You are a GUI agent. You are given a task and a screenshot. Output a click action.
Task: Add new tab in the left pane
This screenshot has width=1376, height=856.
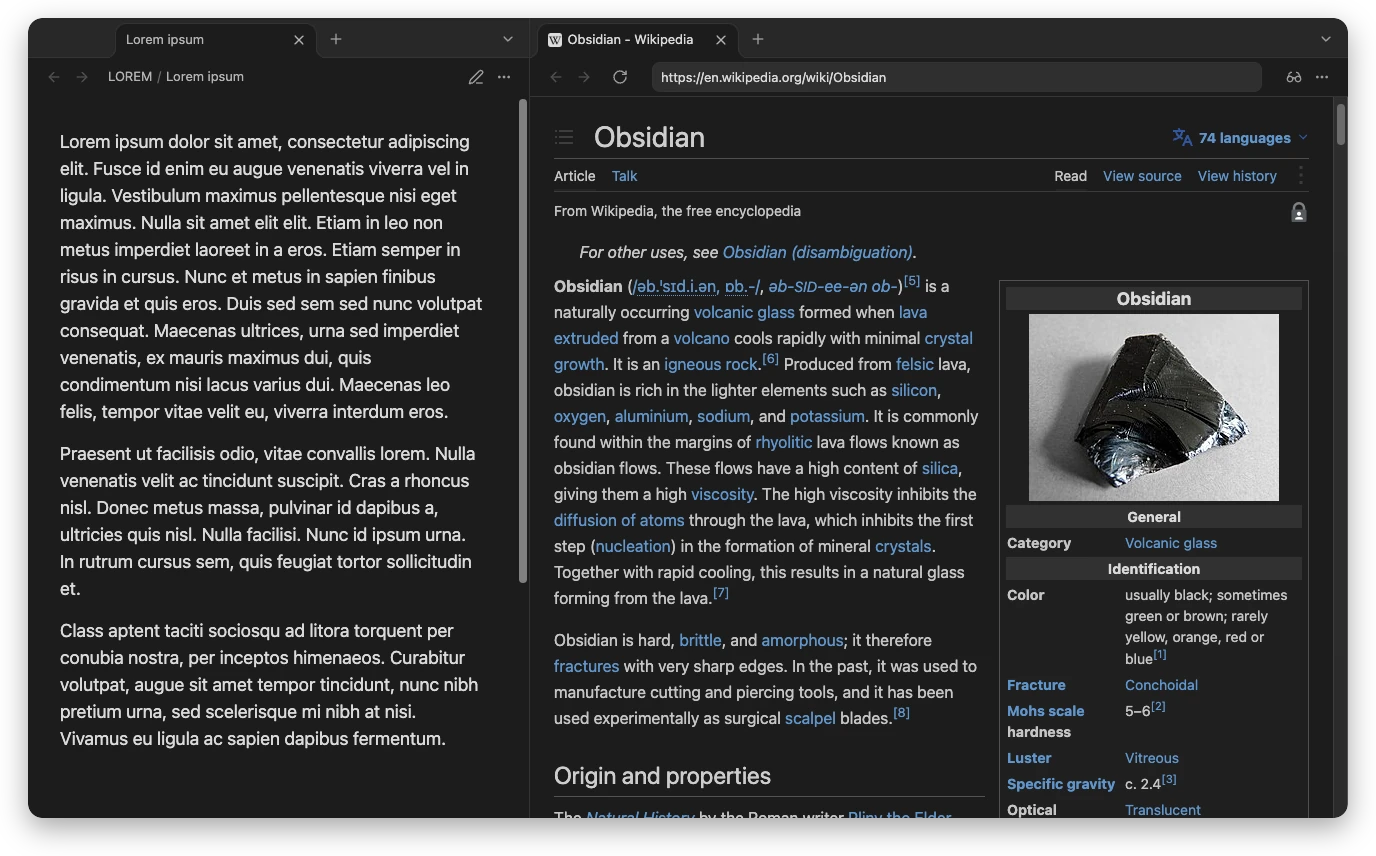point(336,39)
